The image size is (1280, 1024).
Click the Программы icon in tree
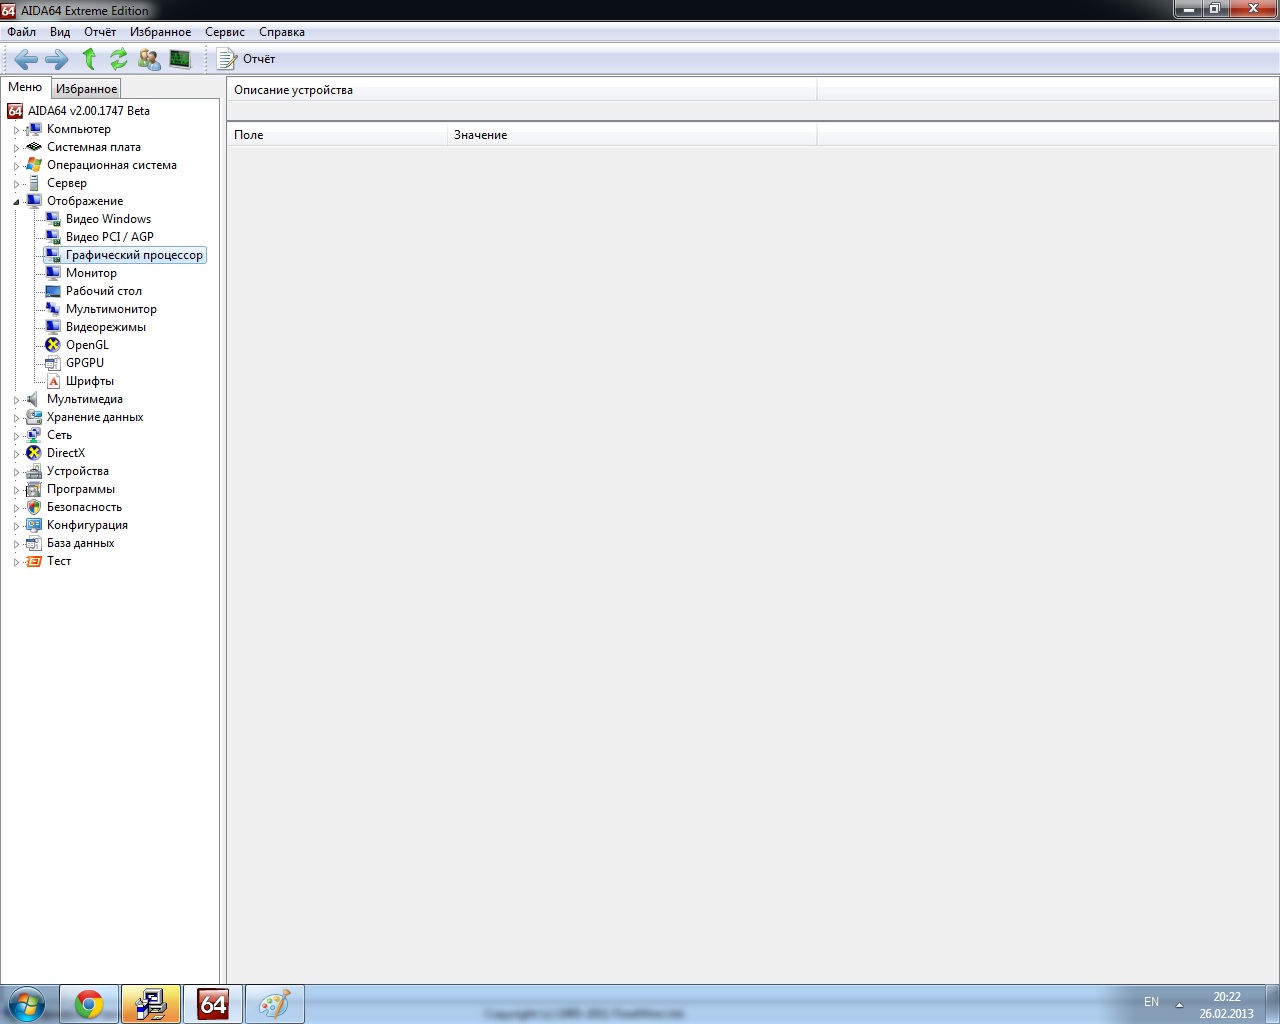point(34,489)
